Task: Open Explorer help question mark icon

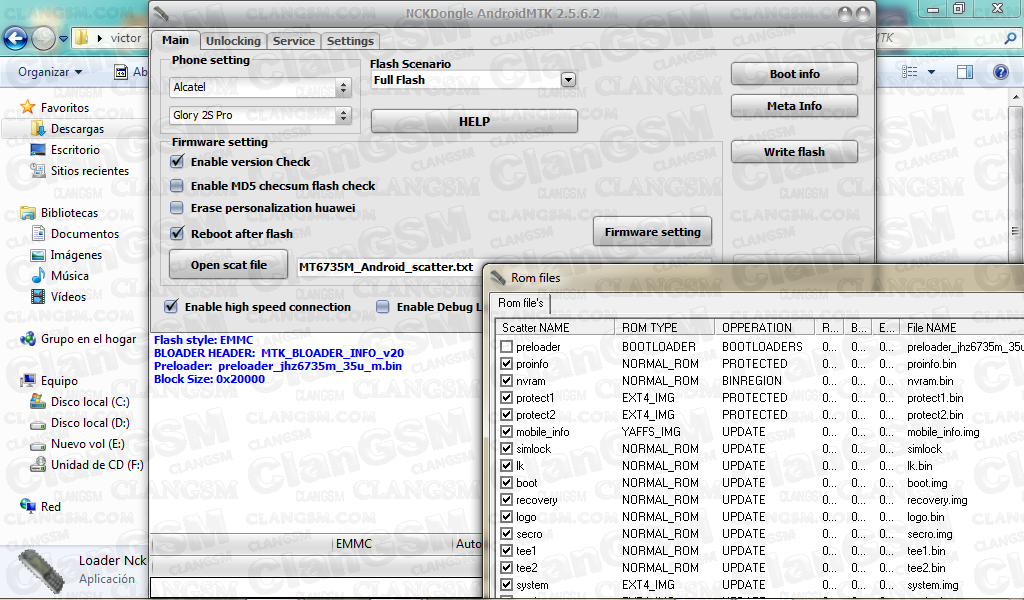Action: point(1000,72)
